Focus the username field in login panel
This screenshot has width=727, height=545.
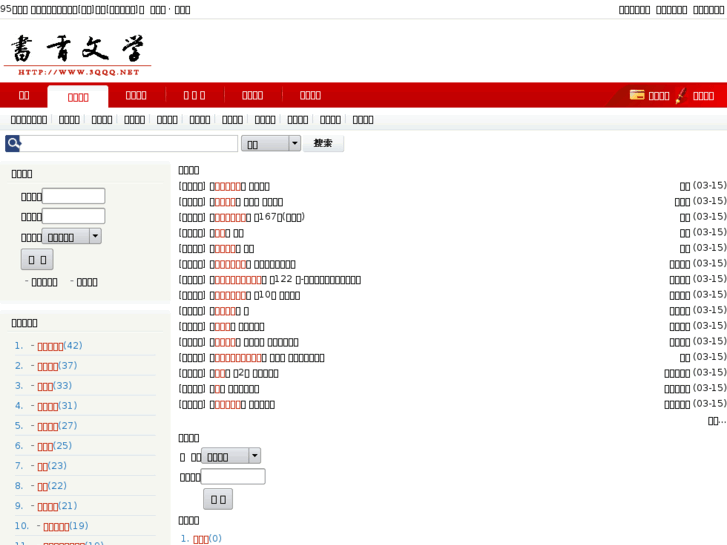coord(74,196)
